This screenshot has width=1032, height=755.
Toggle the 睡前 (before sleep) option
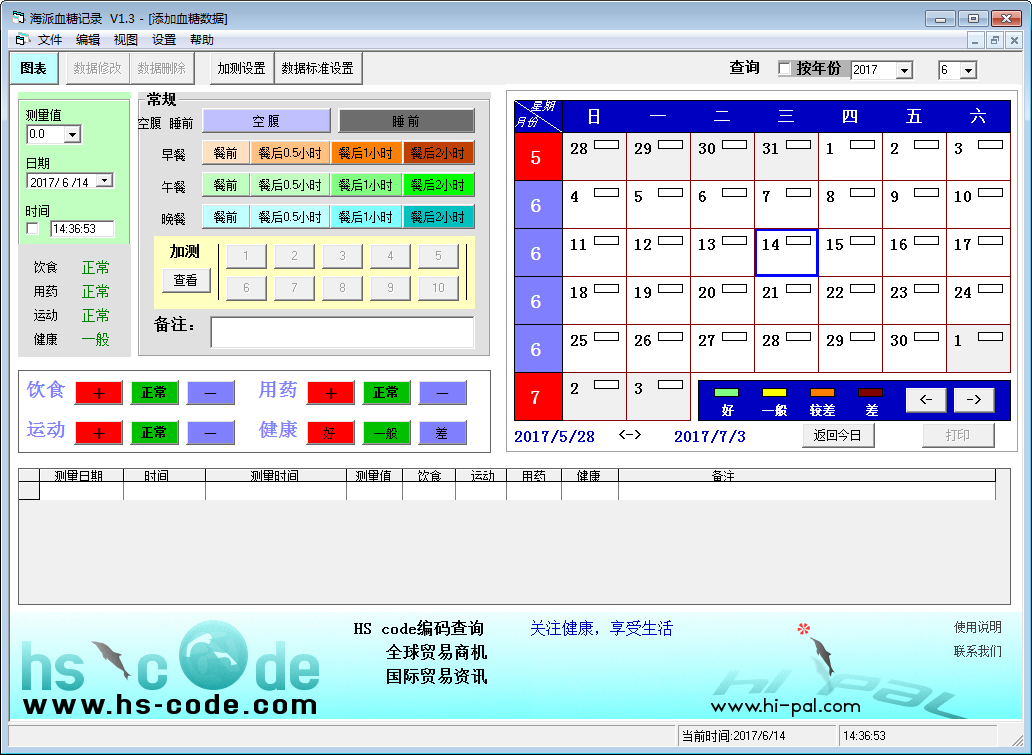407,120
